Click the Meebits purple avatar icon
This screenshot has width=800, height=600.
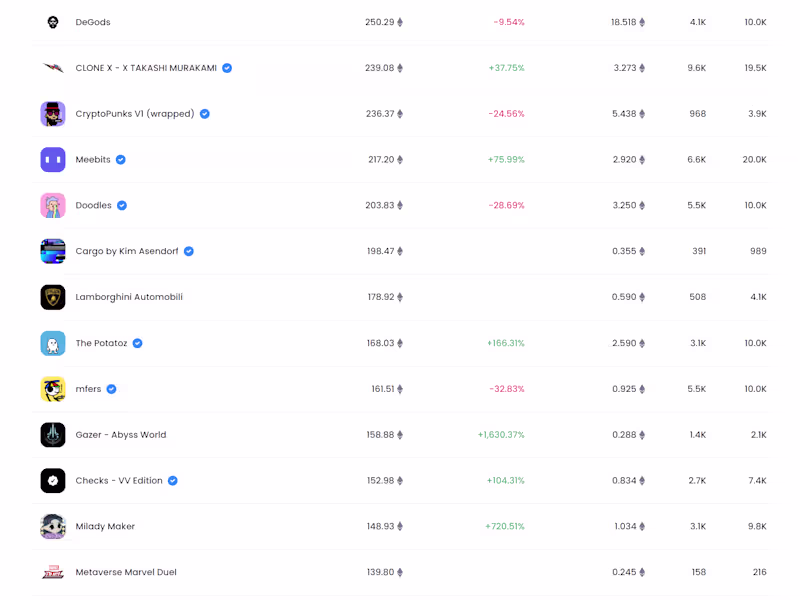53,160
